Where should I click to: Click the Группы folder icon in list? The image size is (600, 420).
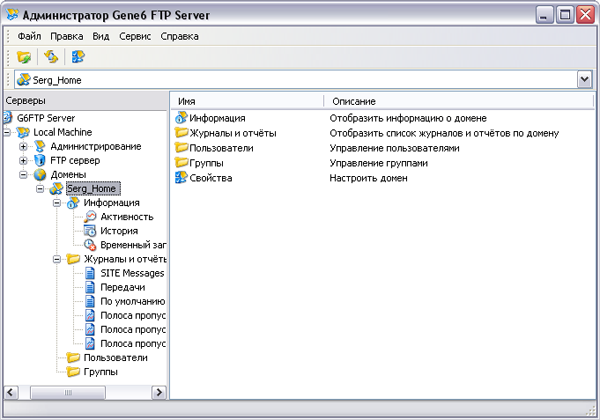pyautogui.click(x=181, y=163)
